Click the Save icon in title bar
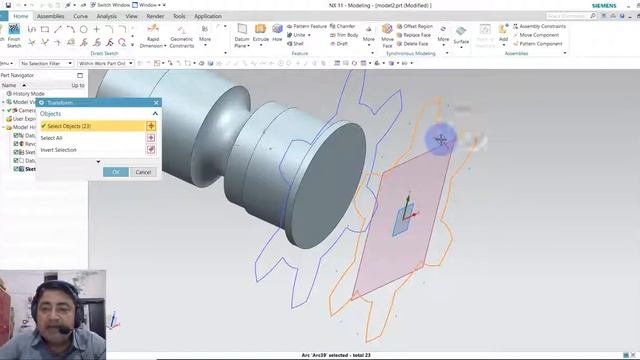The image size is (640, 360). [x=8, y=5]
